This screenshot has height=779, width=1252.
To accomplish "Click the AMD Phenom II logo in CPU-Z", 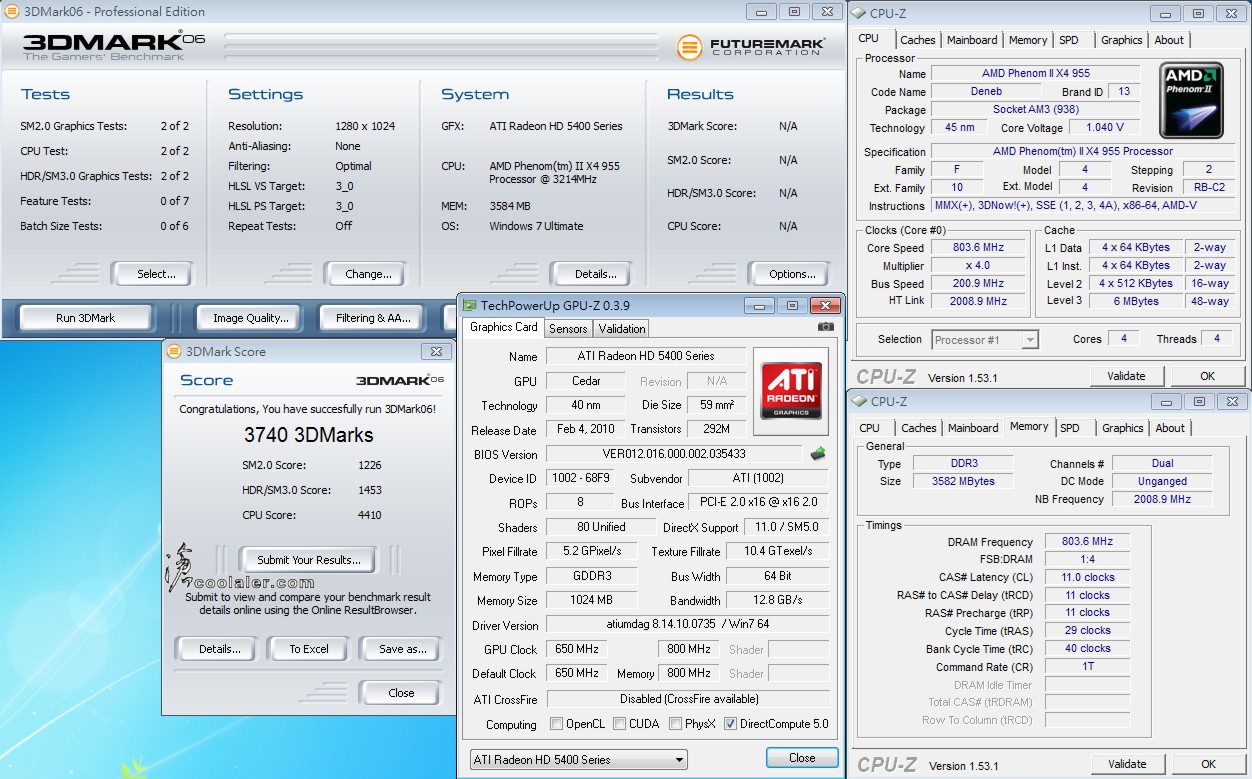I will coord(1191,101).
